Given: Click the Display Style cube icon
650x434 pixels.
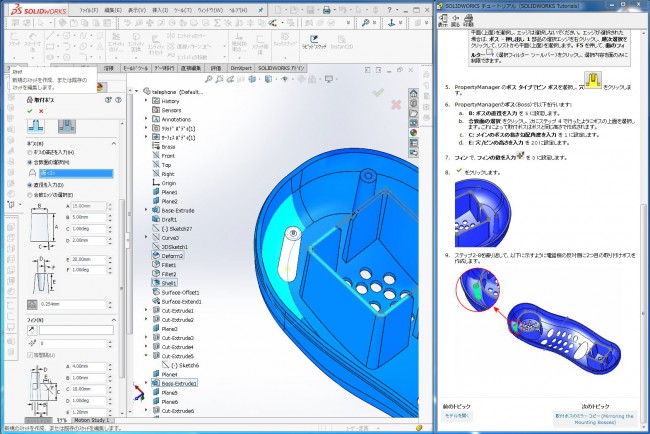Looking at the screenshot, I should click(x=269, y=79).
